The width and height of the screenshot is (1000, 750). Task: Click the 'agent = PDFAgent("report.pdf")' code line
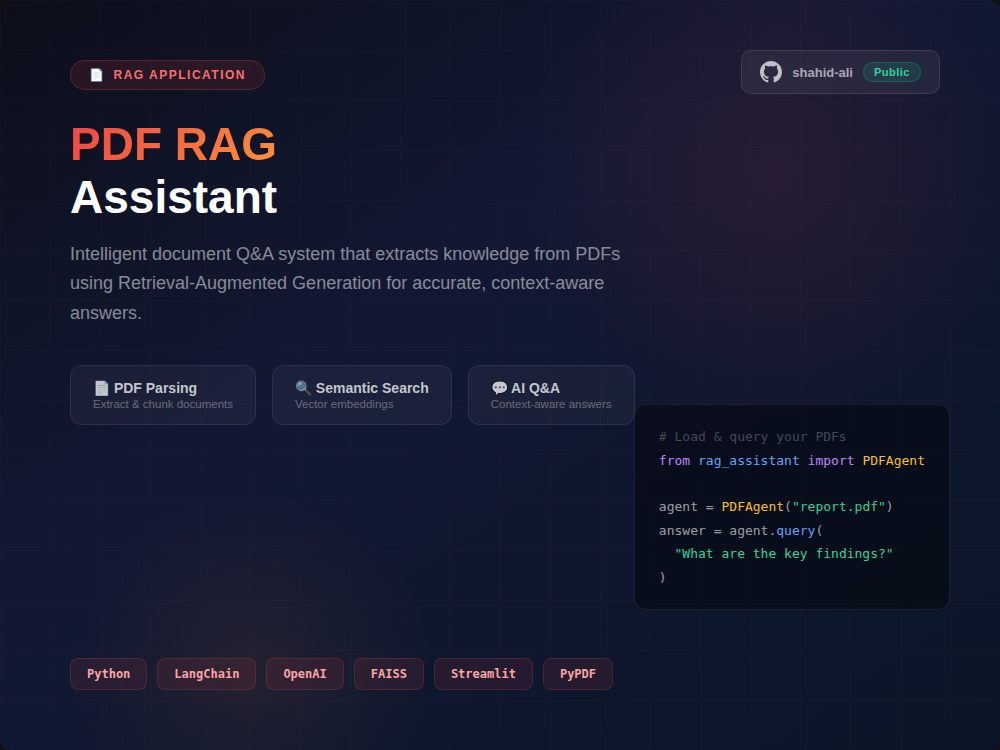pyautogui.click(x=776, y=506)
